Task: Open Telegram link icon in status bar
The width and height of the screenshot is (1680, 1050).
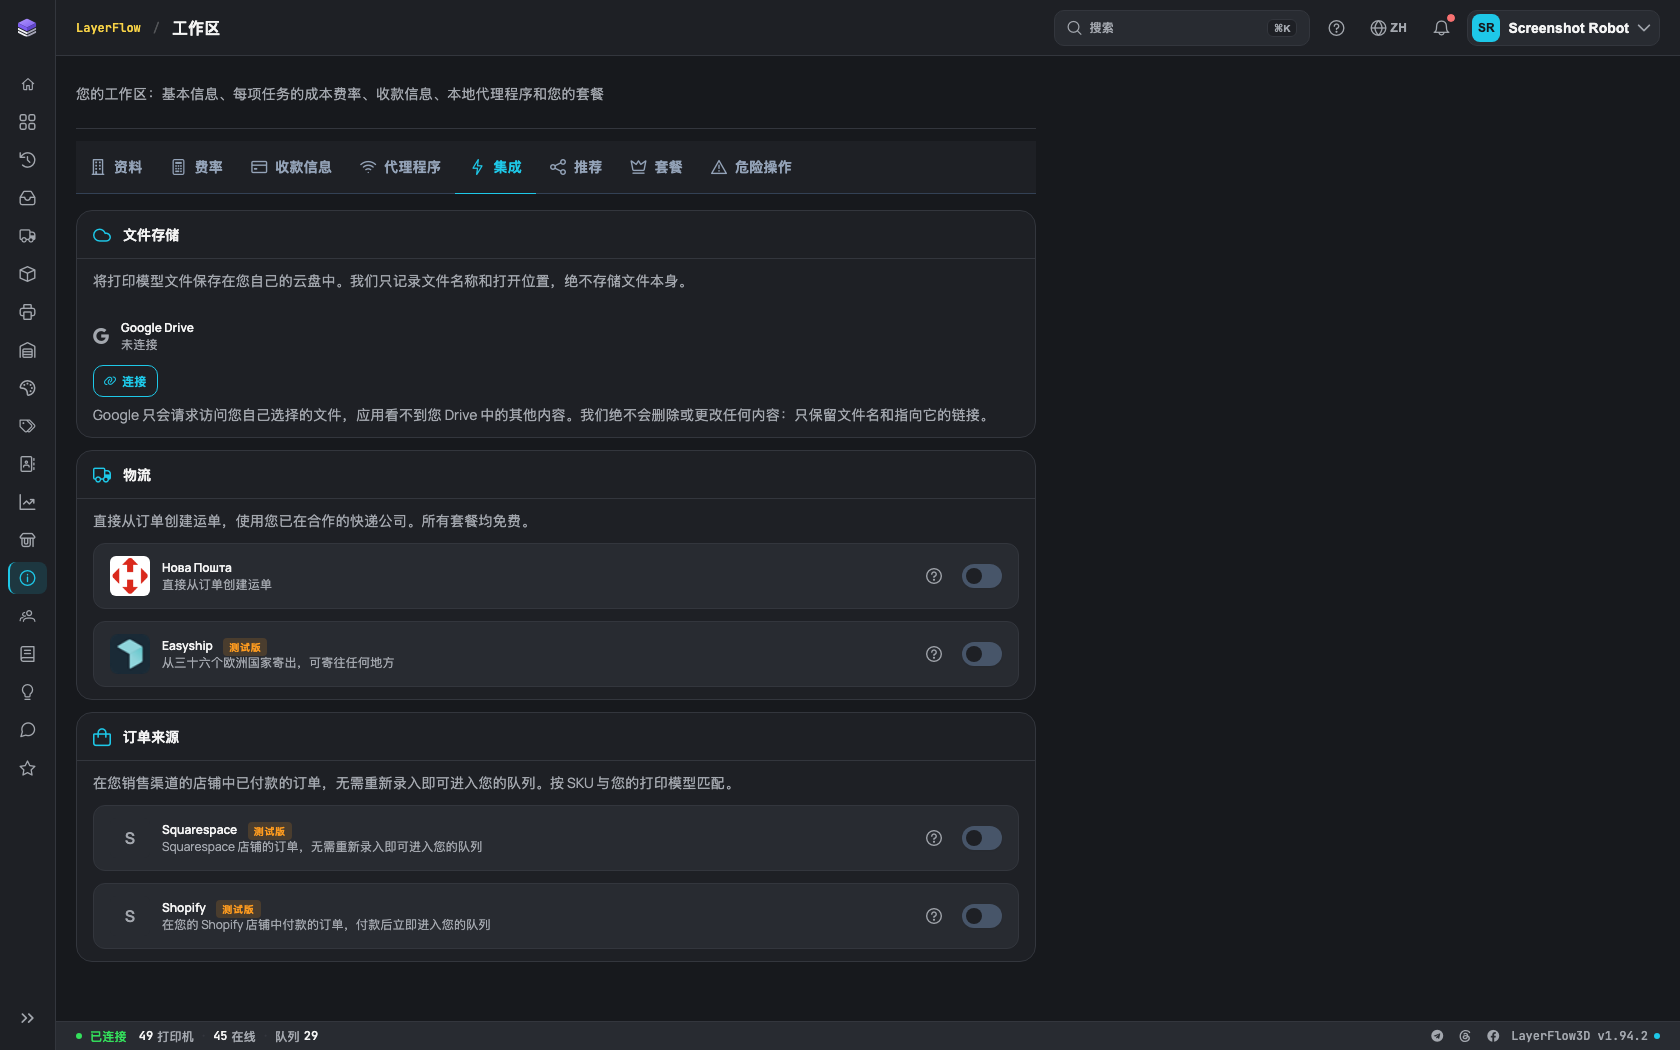Action: pyautogui.click(x=1437, y=1036)
